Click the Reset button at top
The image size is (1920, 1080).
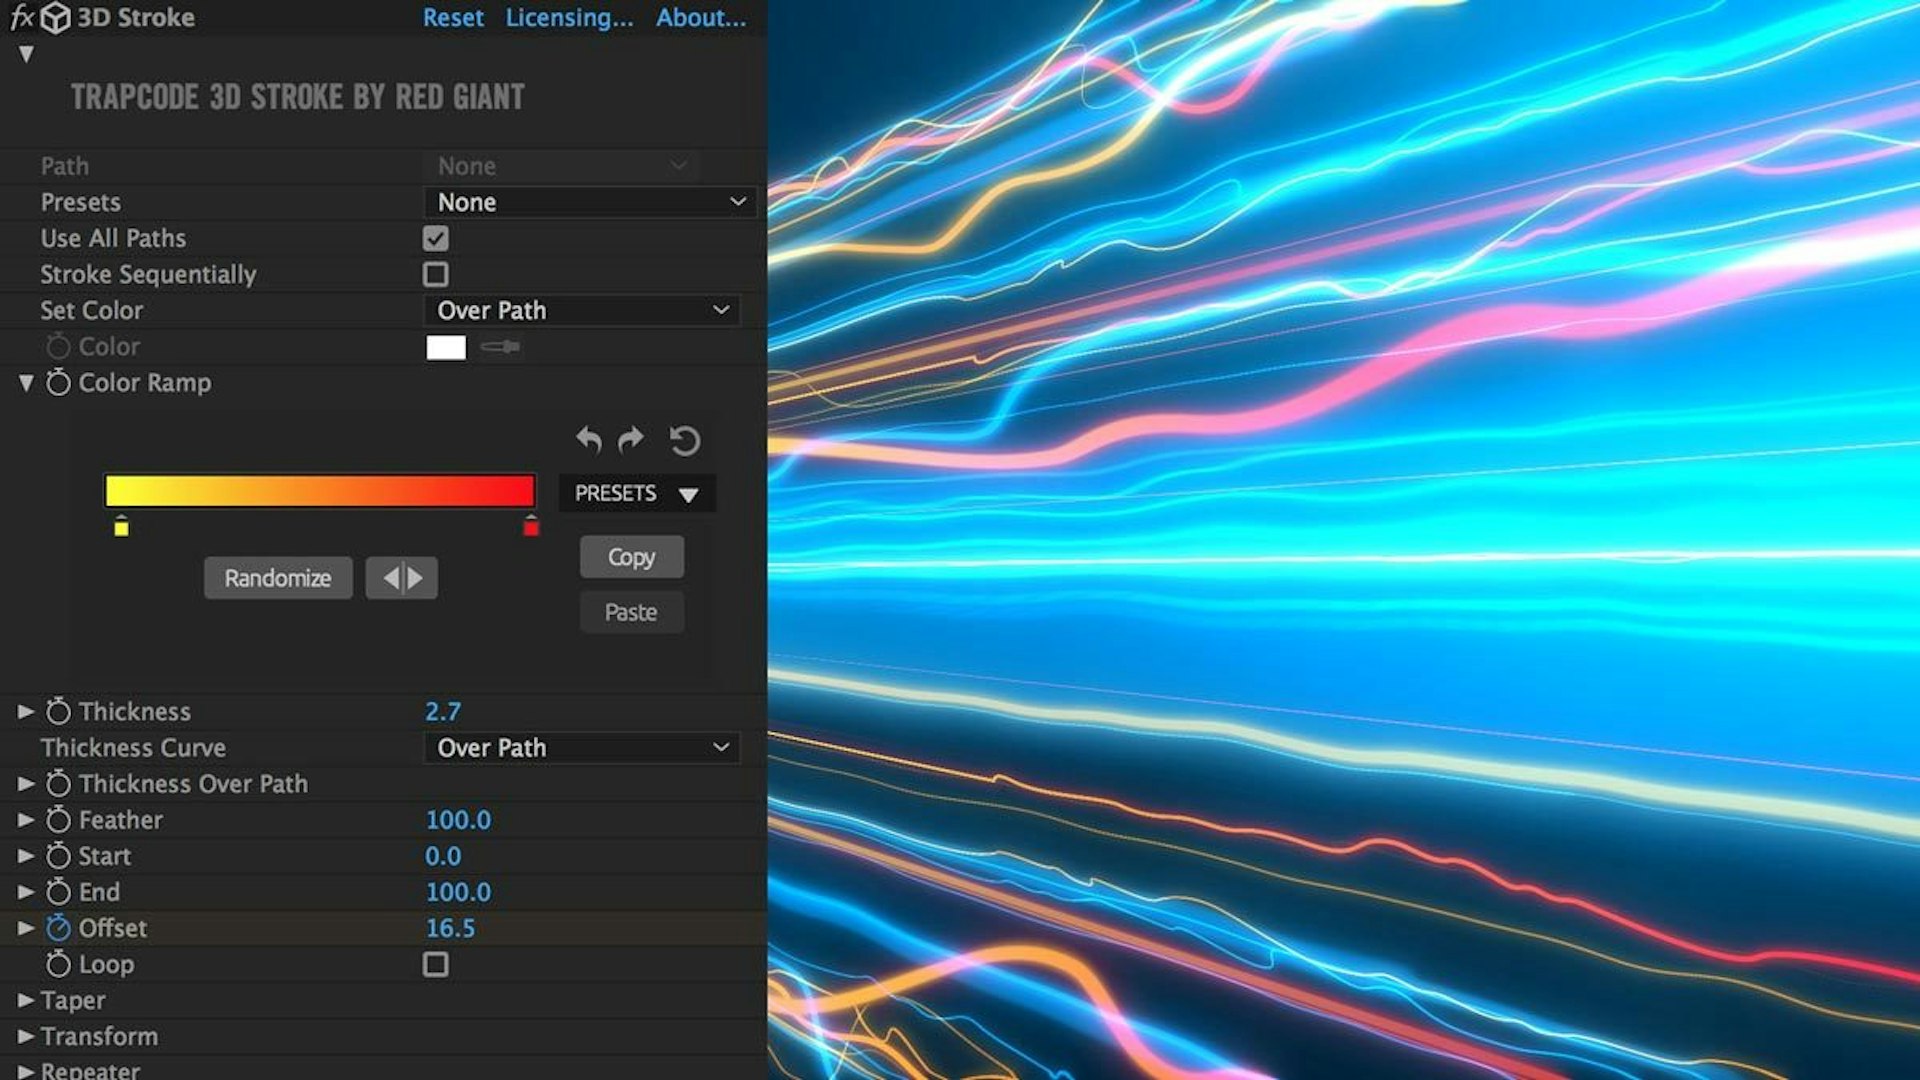click(452, 17)
